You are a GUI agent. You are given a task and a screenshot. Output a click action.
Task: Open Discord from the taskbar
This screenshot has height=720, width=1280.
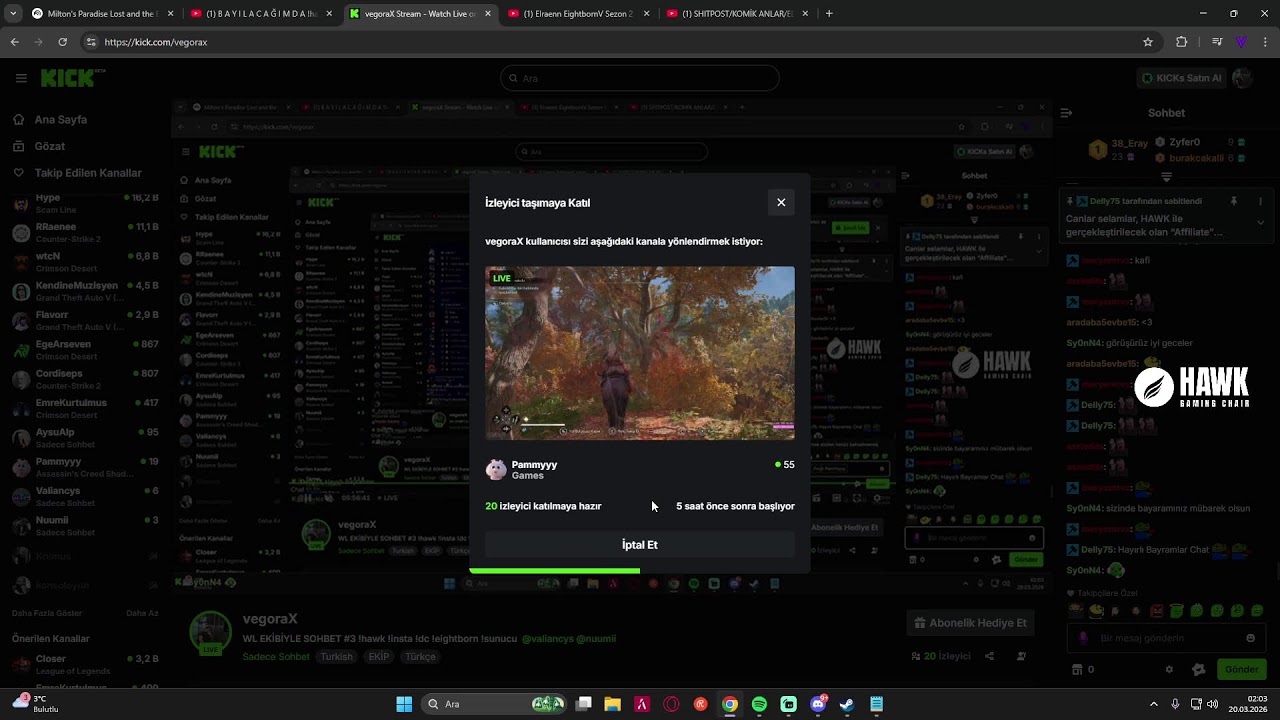[818, 704]
